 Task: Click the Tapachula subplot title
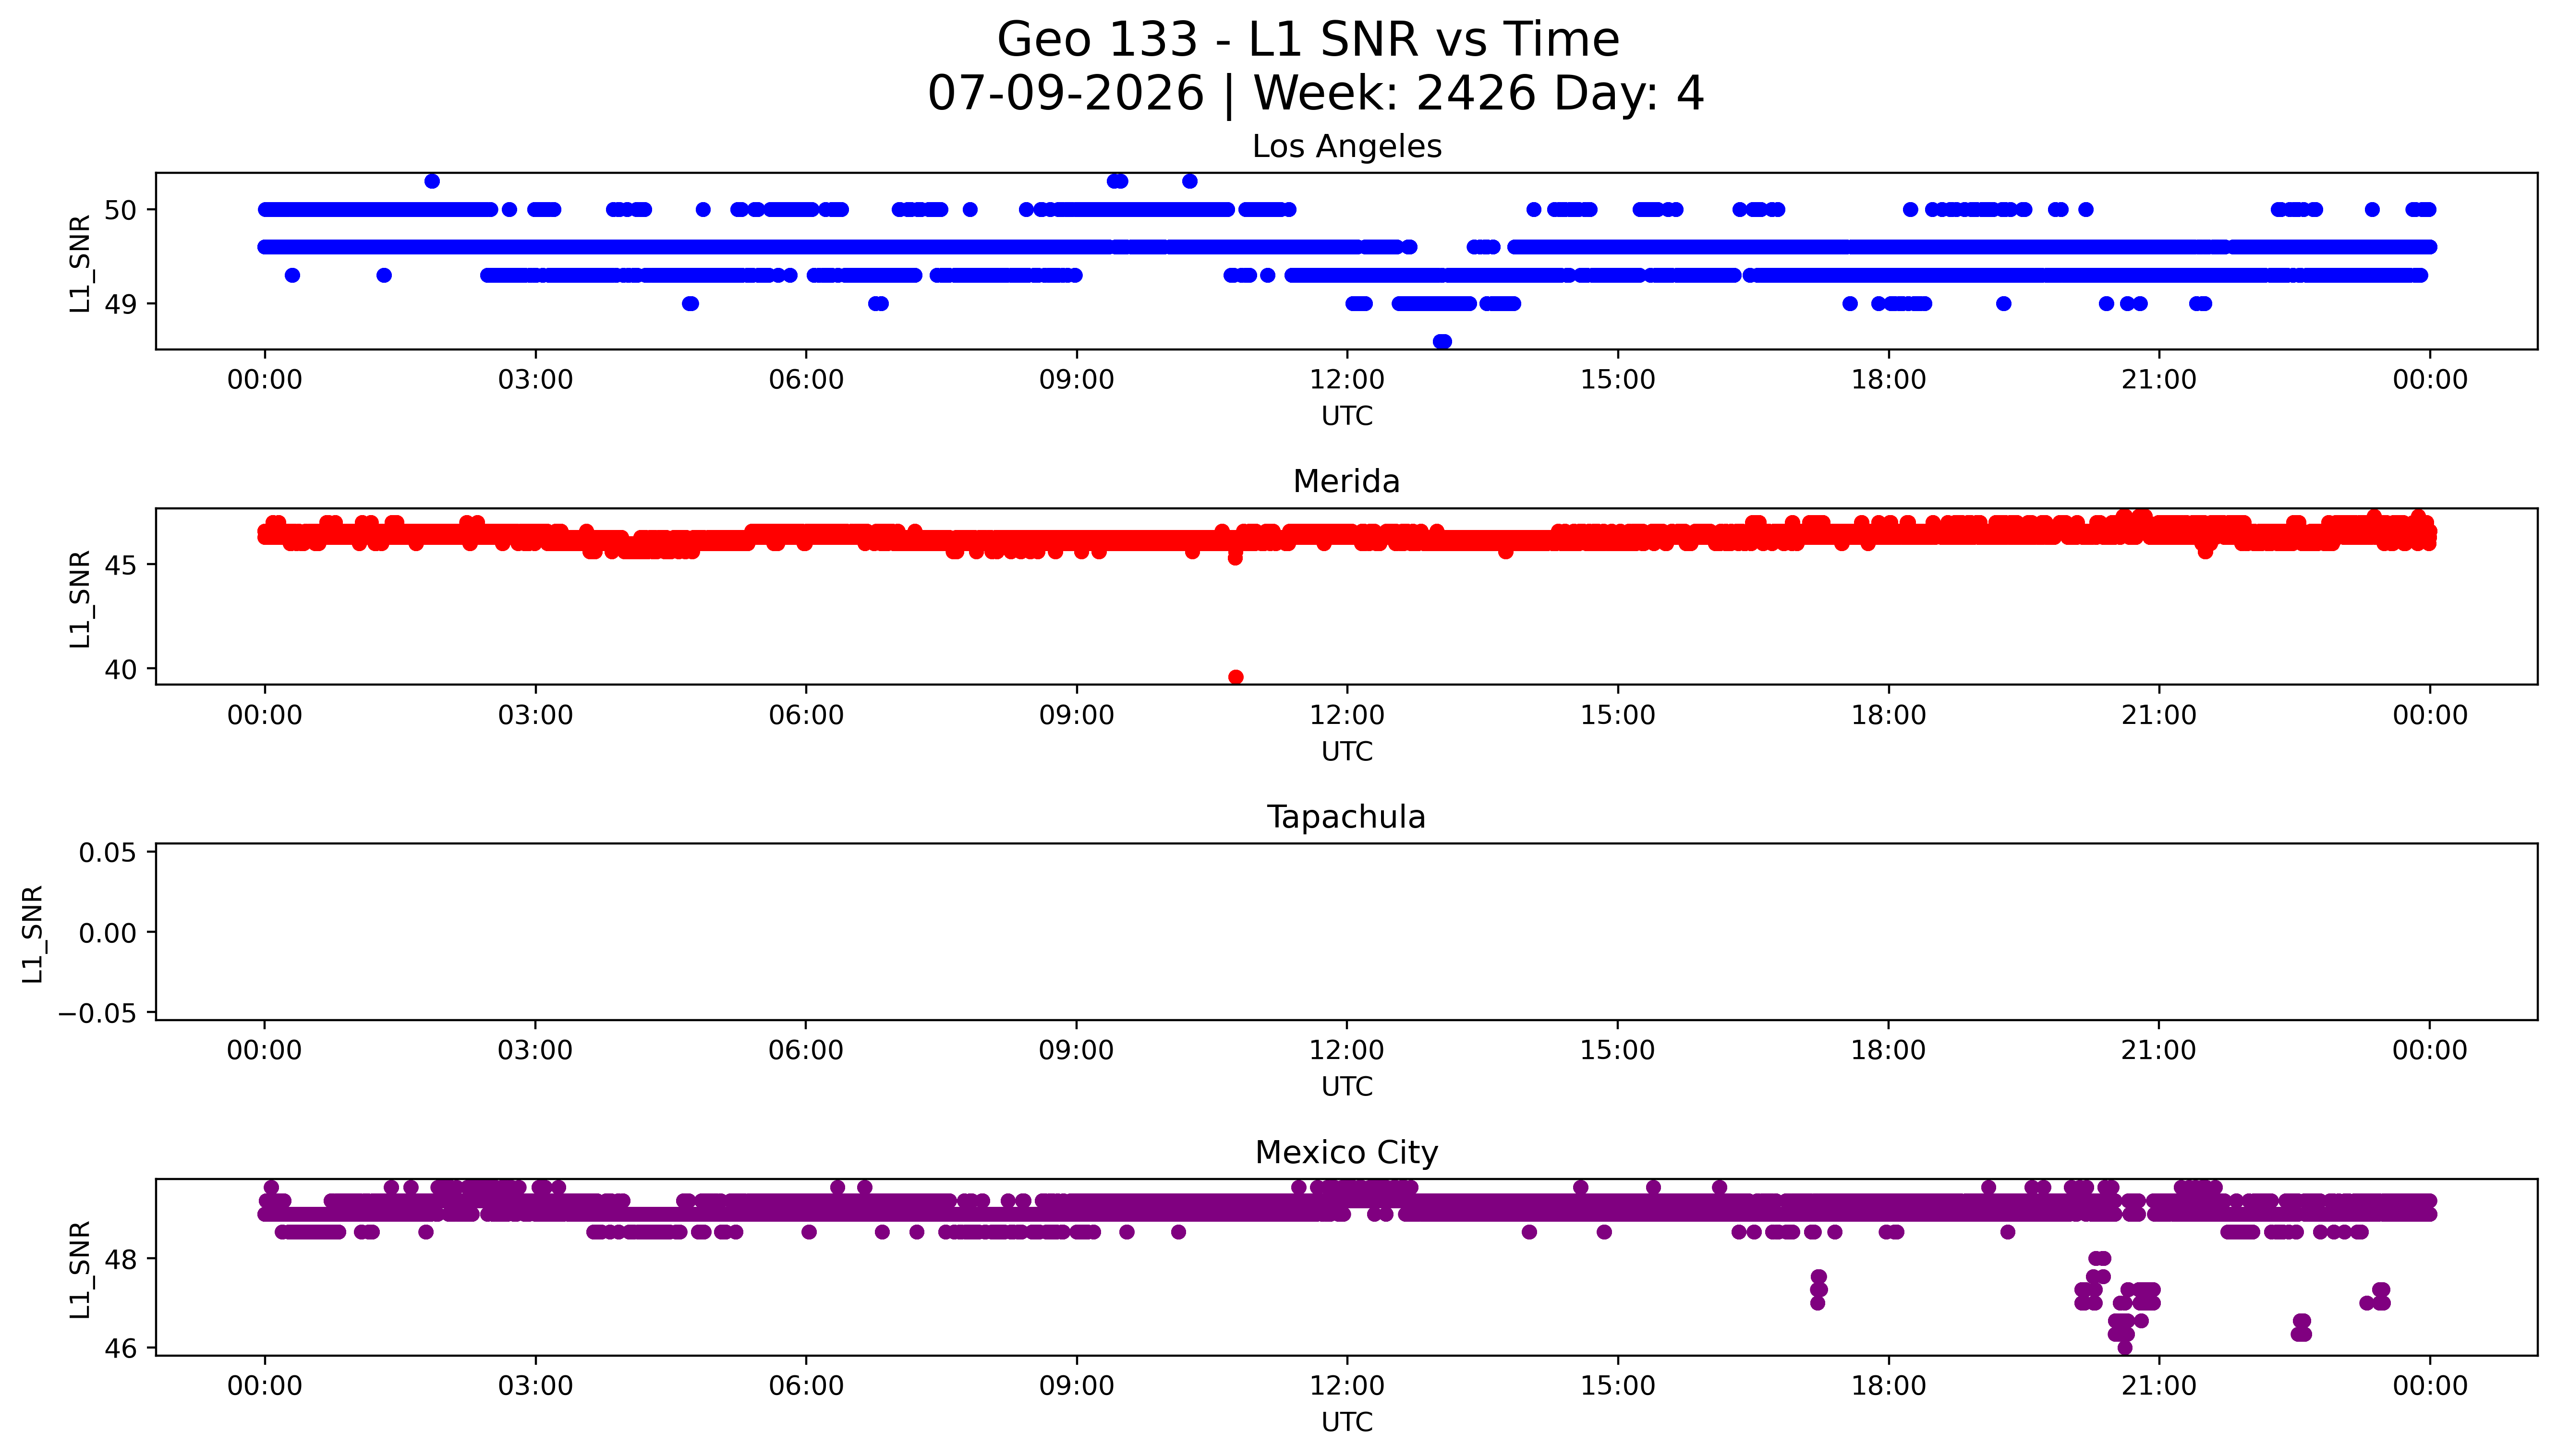tap(1346, 817)
